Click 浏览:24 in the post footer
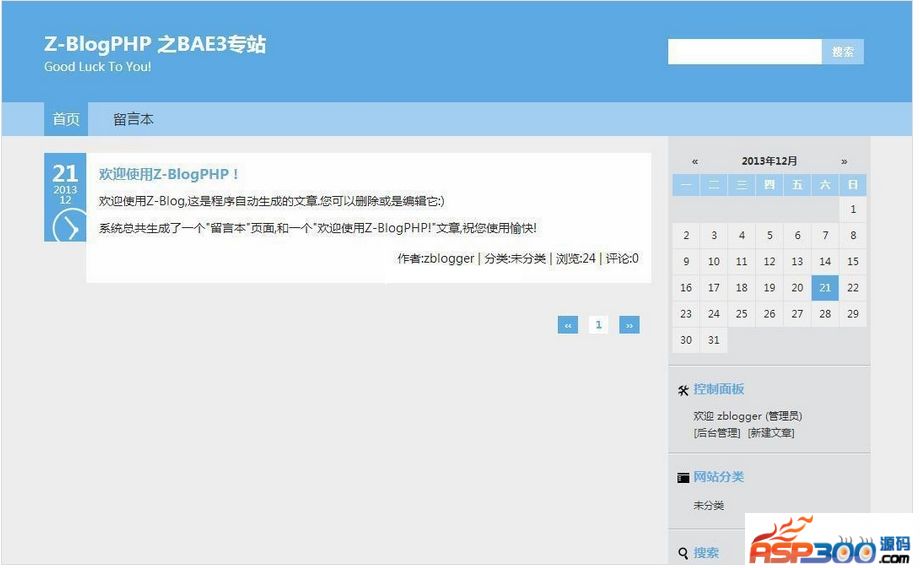 pos(576,259)
